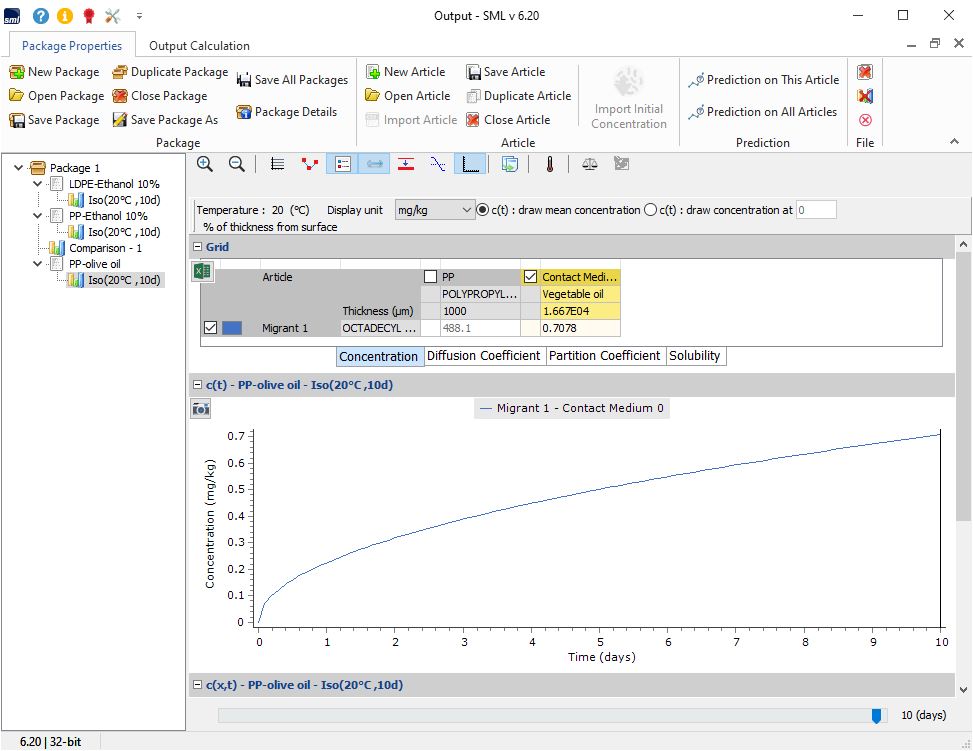Toggle the legend display toolbar icon
973x751 pixels.
[341, 164]
